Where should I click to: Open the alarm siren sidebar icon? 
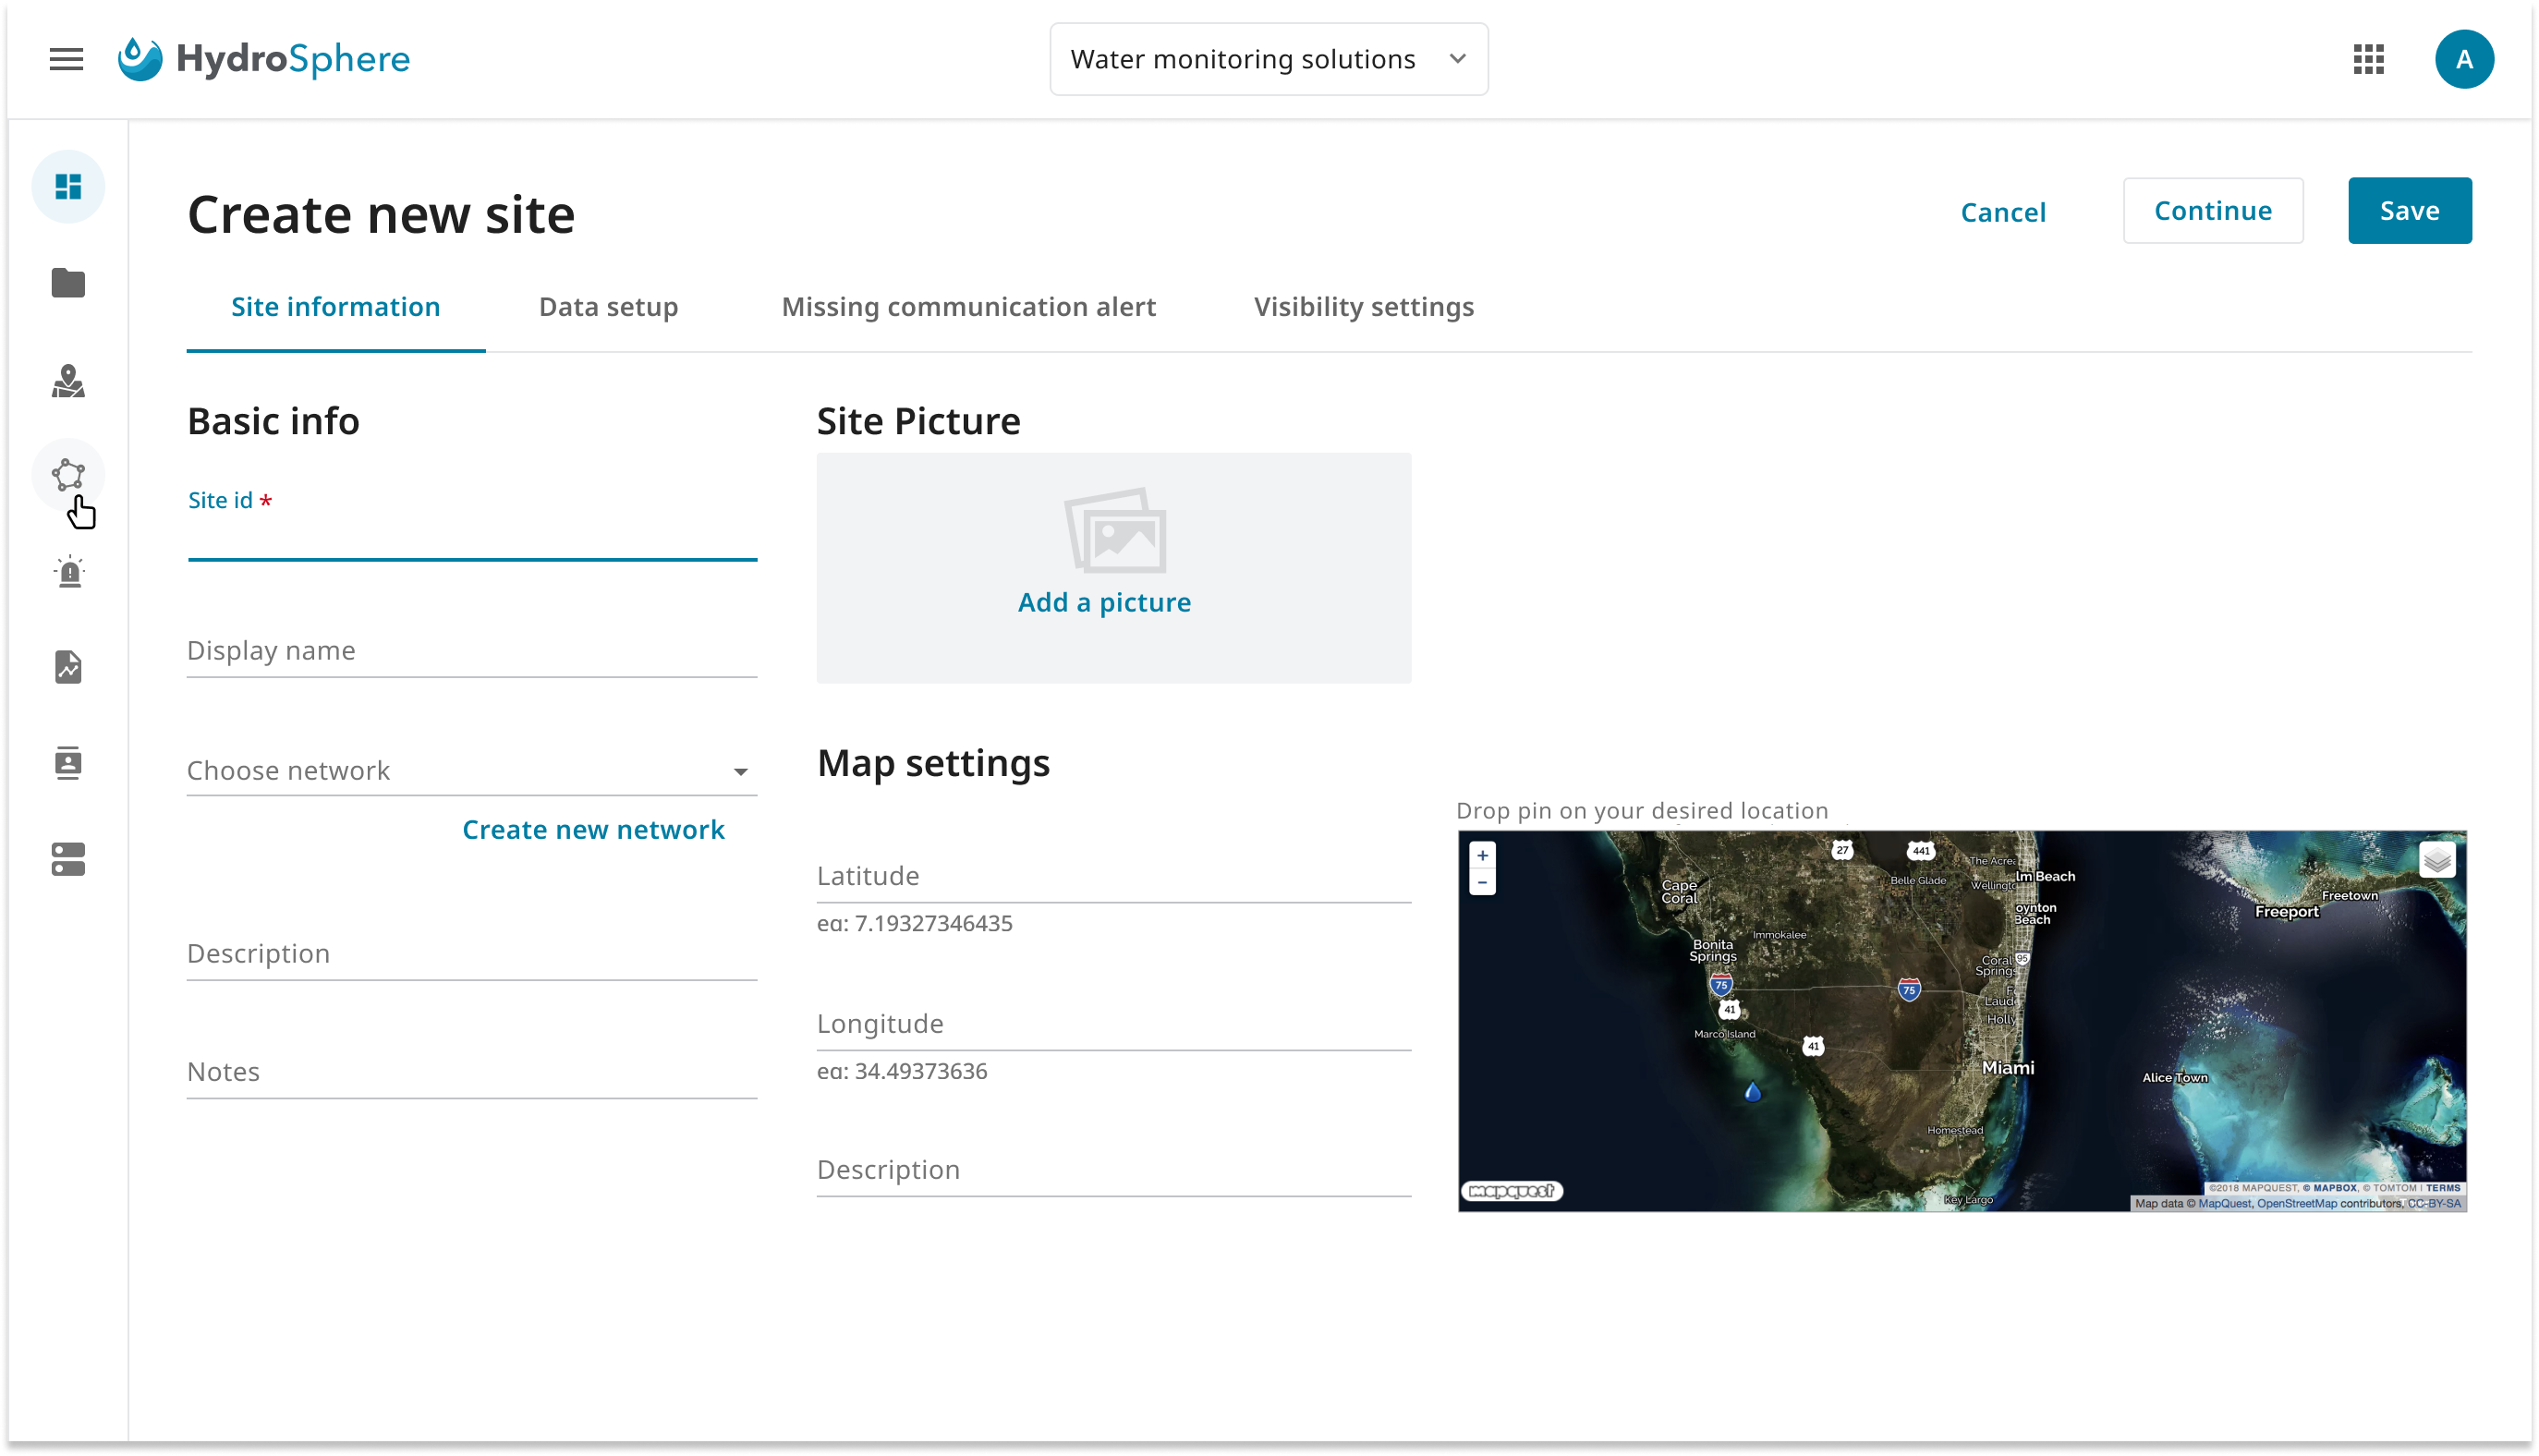pos(68,572)
